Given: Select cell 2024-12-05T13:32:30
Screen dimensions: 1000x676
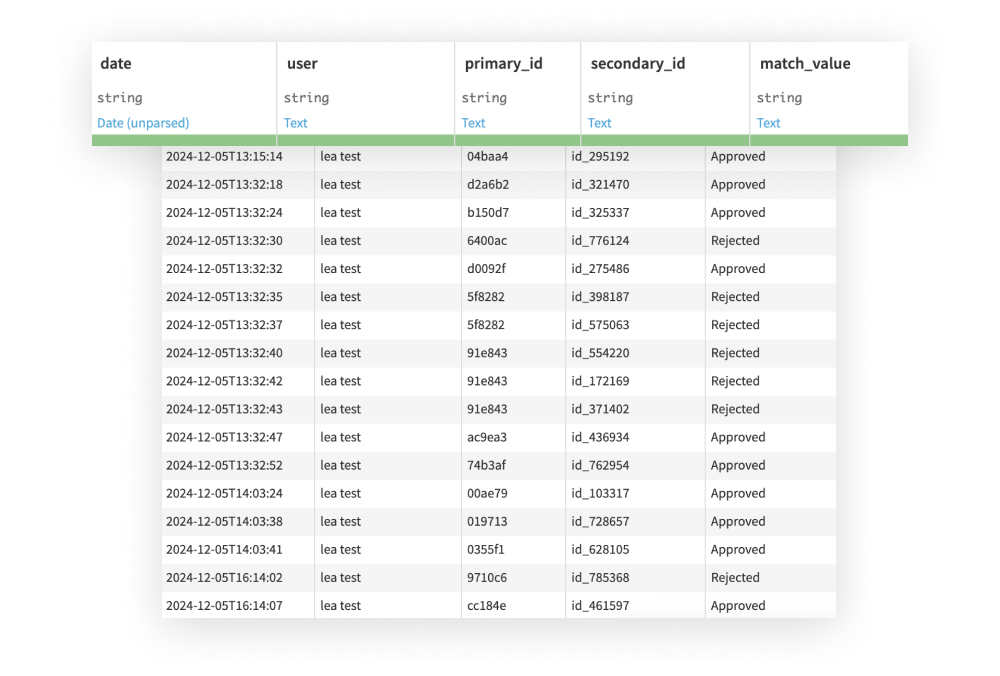Looking at the screenshot, I should tap(224, 241).
